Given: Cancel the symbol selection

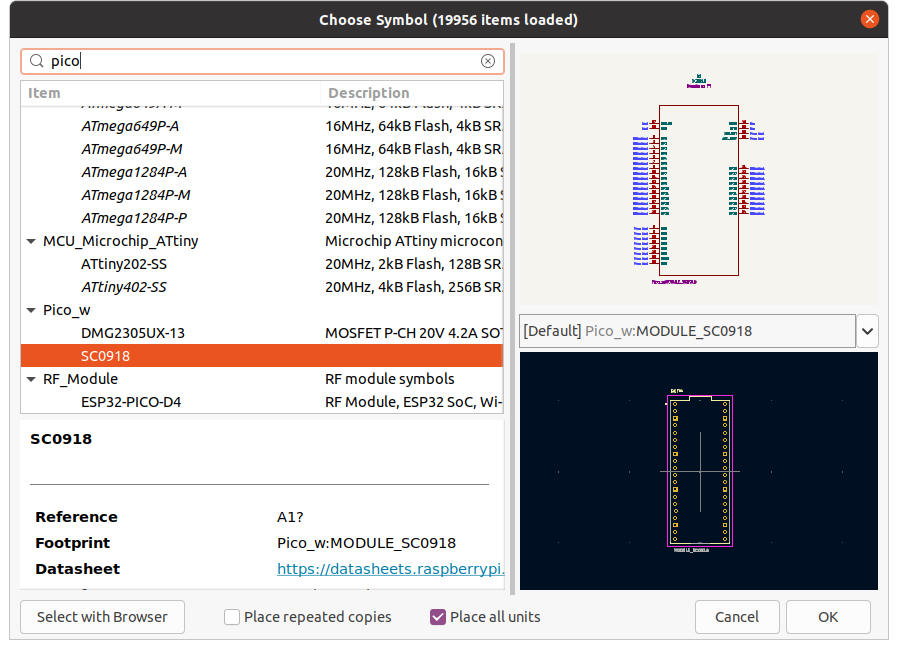Looking at the screenshot, I should point(737,617).
